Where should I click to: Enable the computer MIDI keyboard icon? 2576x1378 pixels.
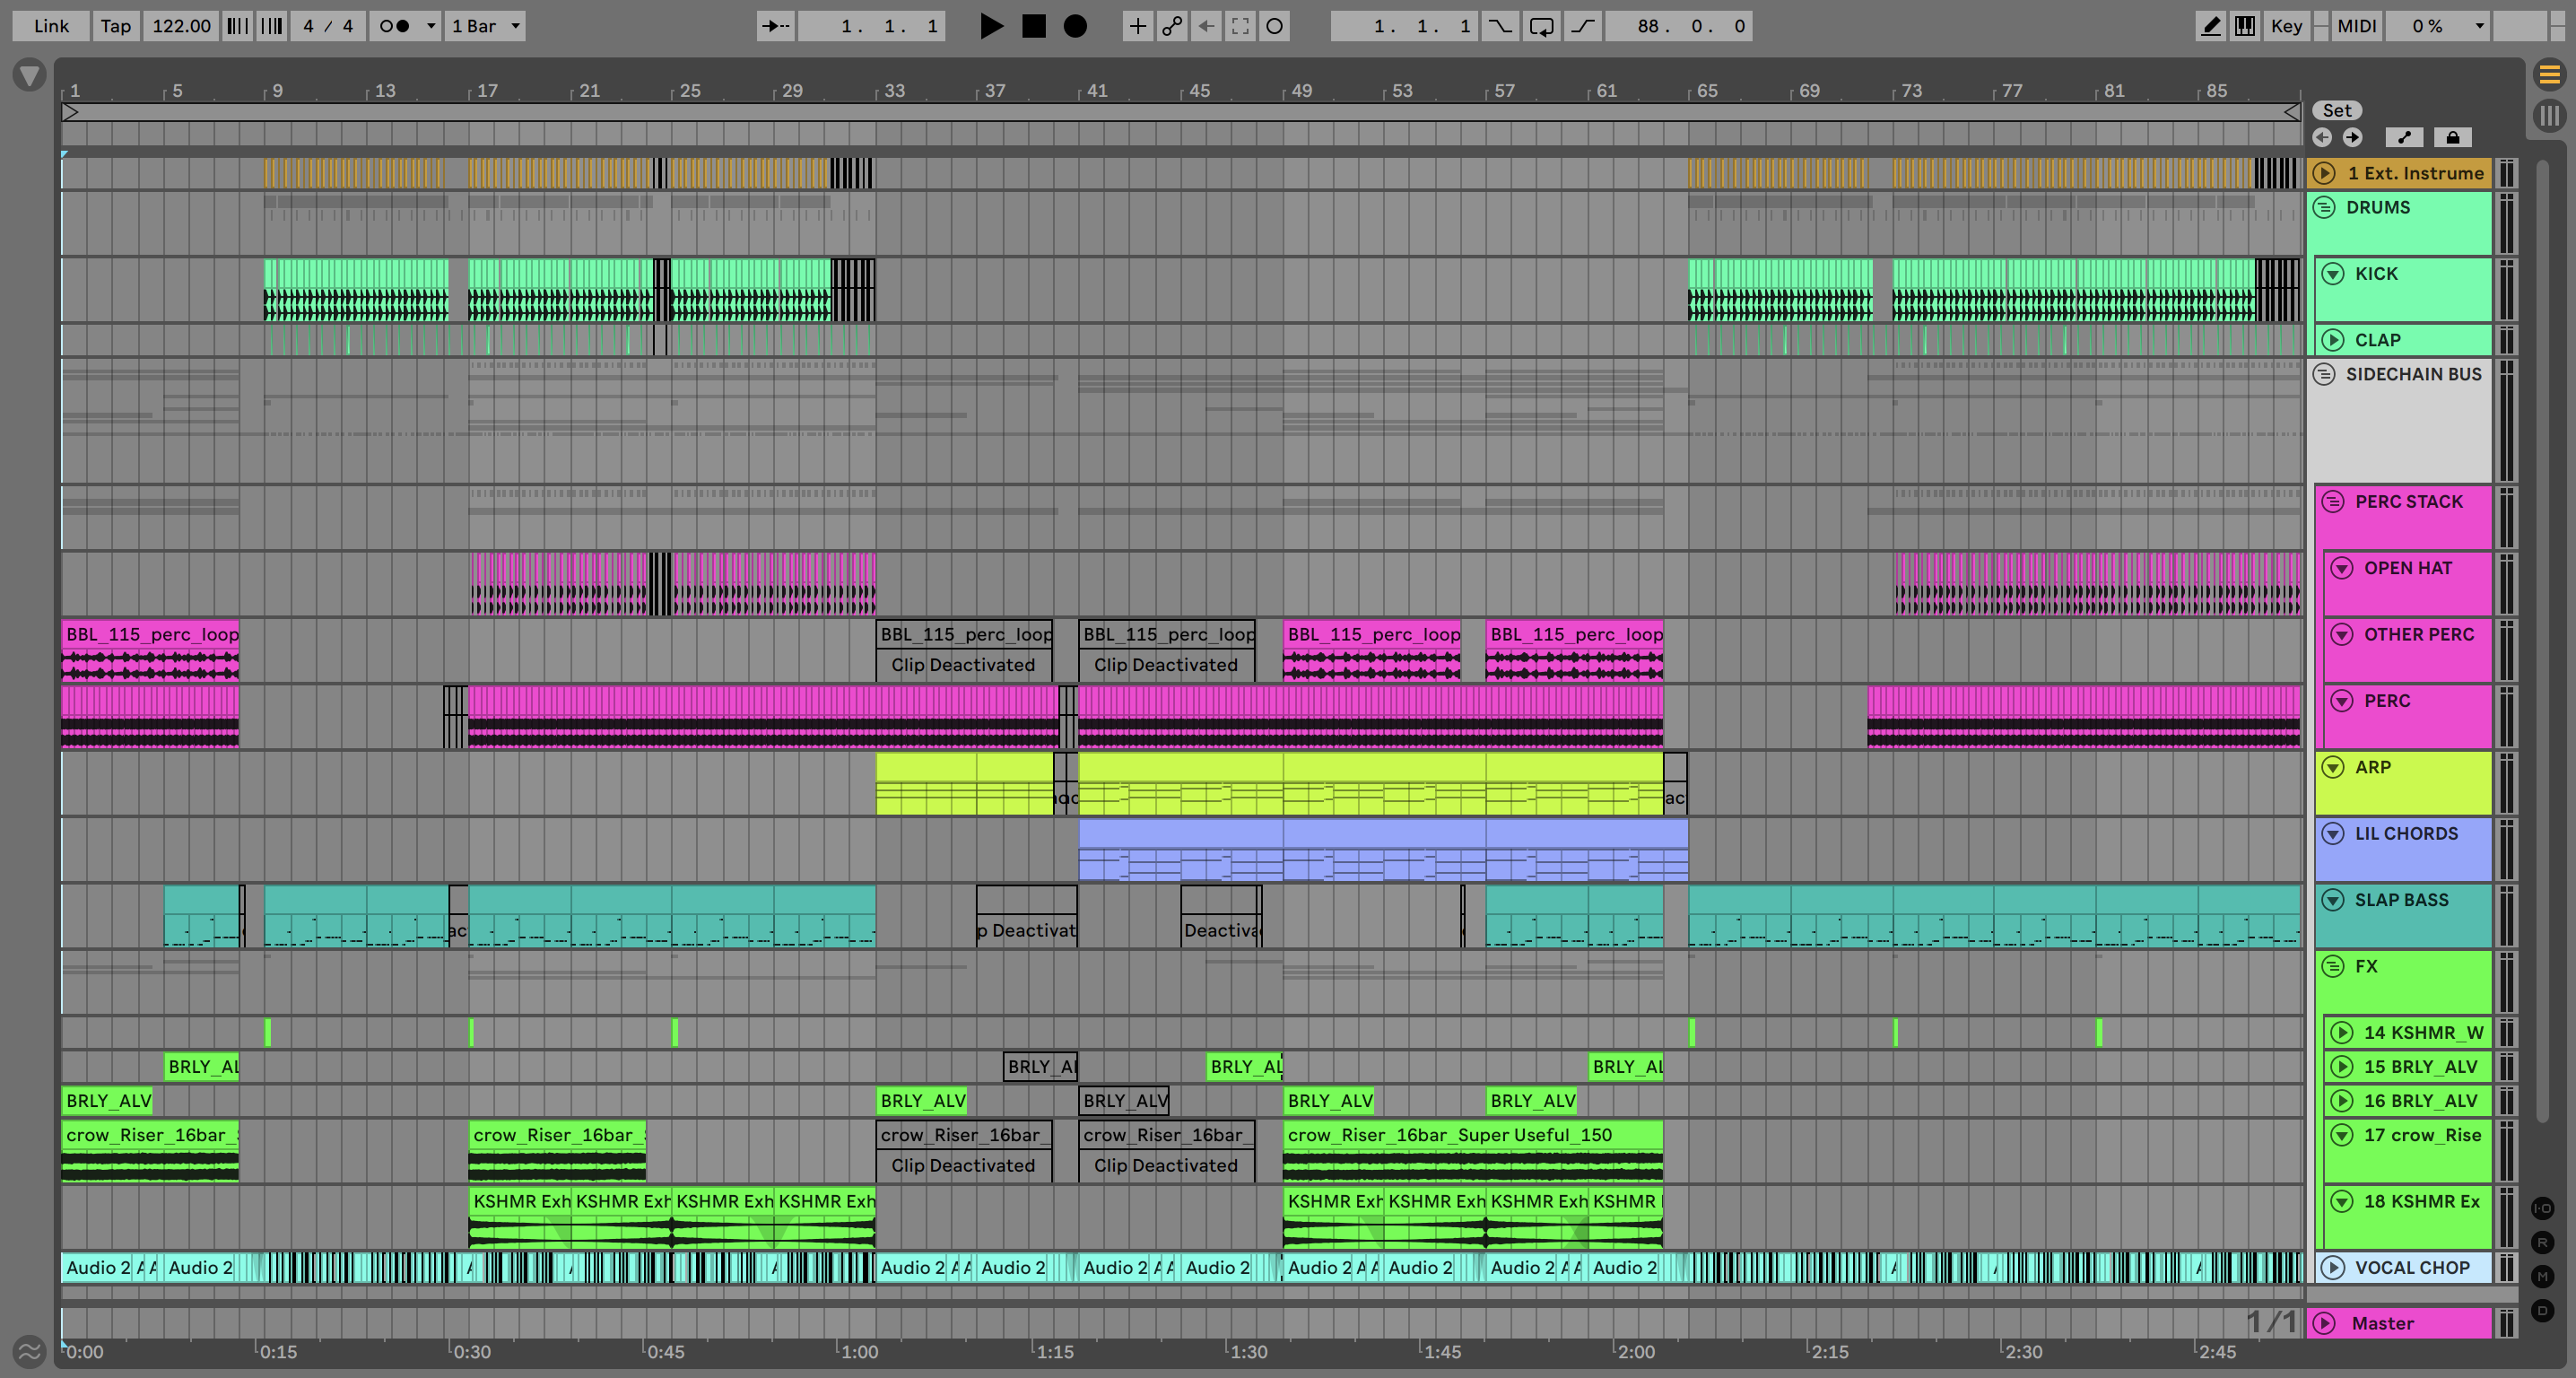tap(2245, 26)
